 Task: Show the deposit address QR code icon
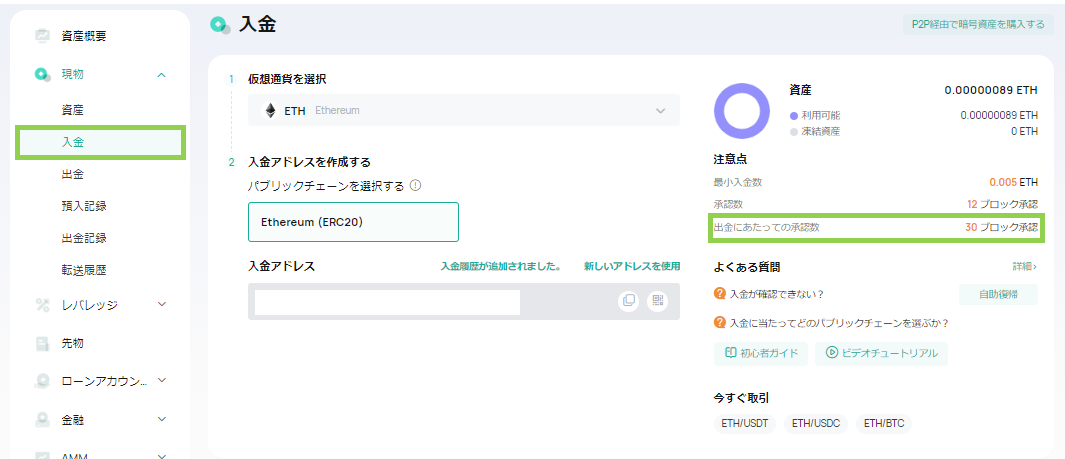(657, 300)
